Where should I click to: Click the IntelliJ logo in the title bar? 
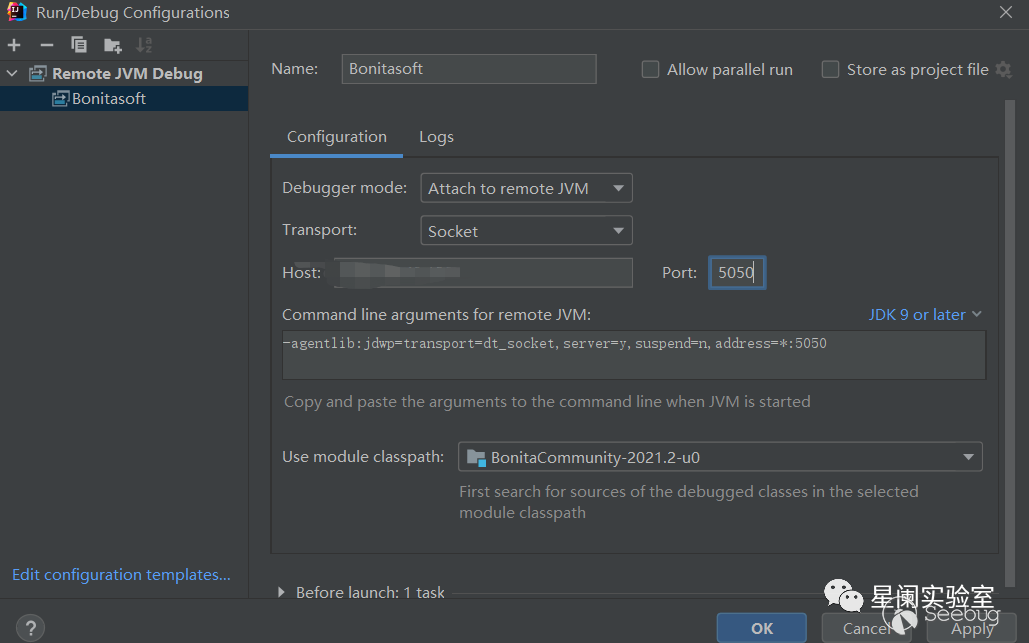point(16,12)
